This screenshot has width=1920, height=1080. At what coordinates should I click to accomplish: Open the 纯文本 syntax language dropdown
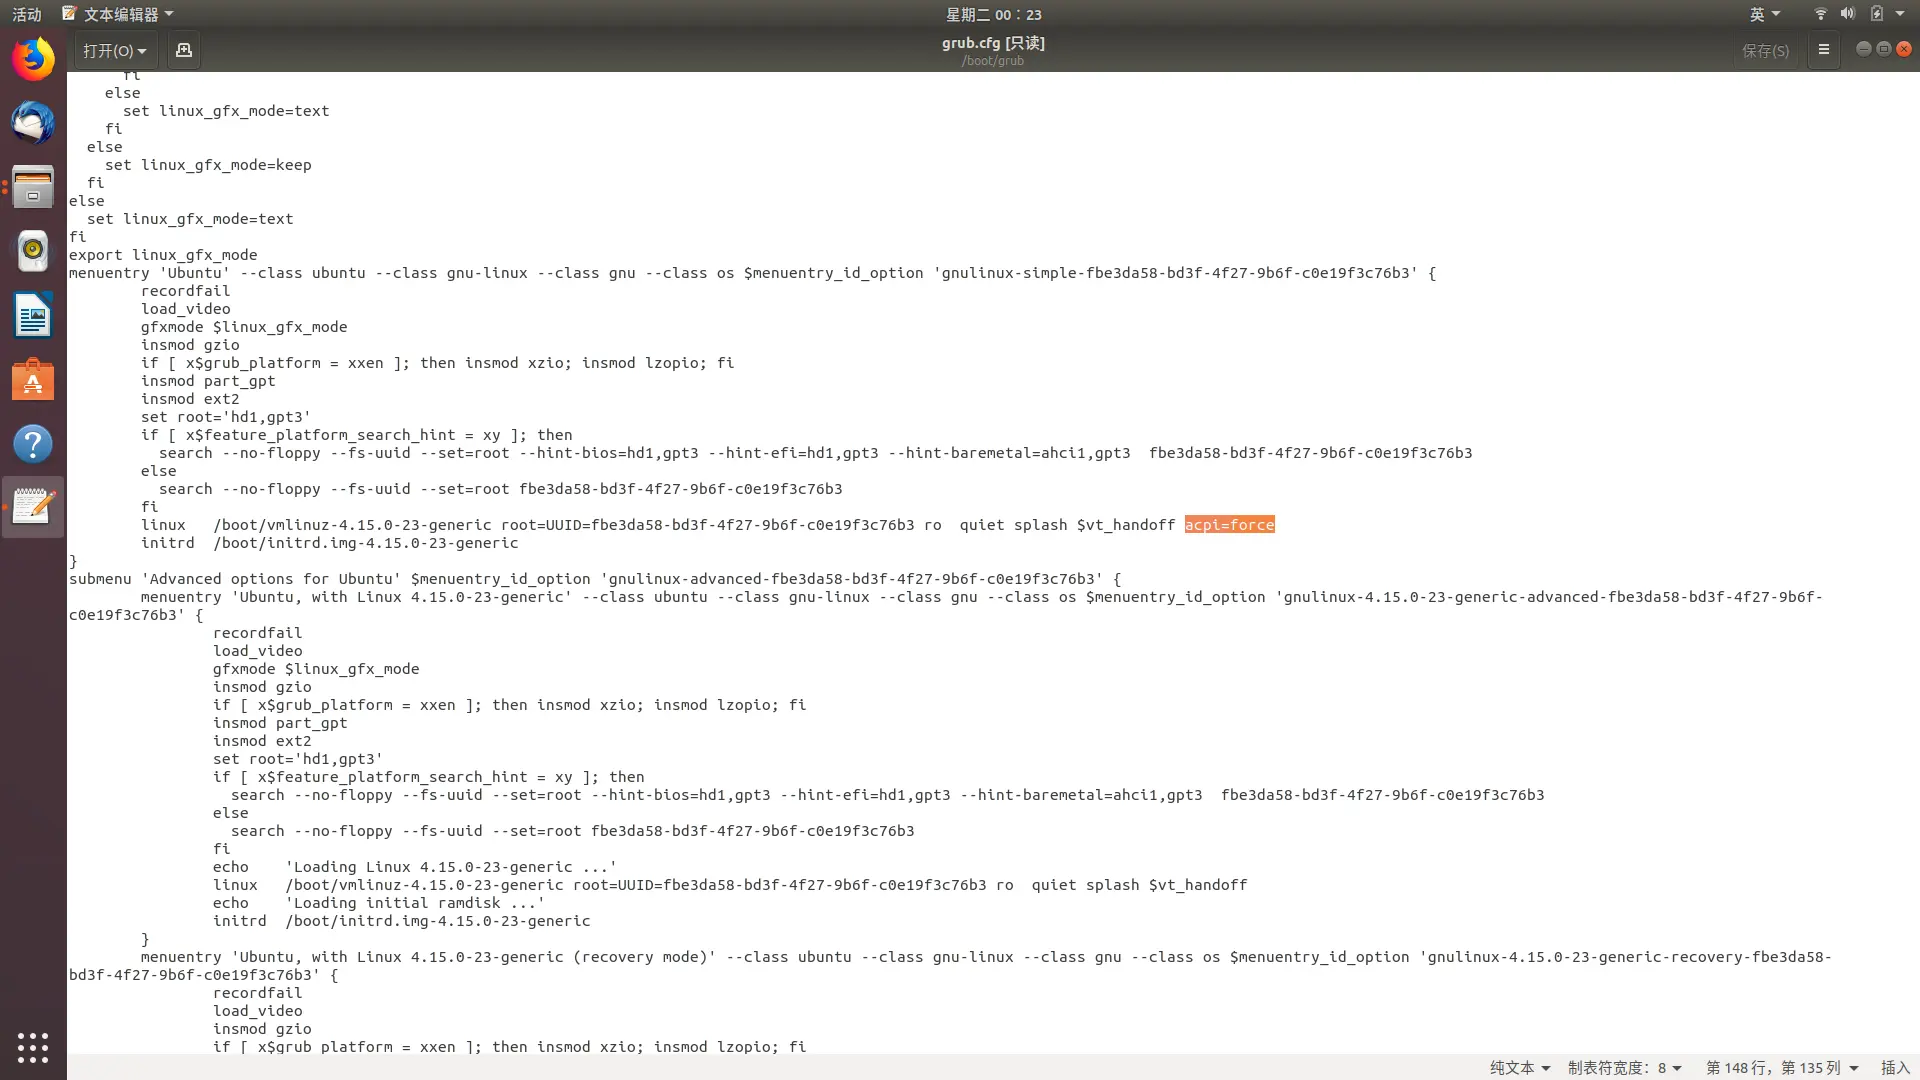pyautogui.click(x=1519, y=1067)
